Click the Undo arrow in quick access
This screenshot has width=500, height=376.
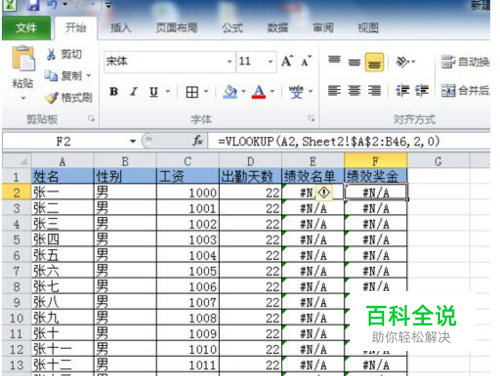point(52,5)
